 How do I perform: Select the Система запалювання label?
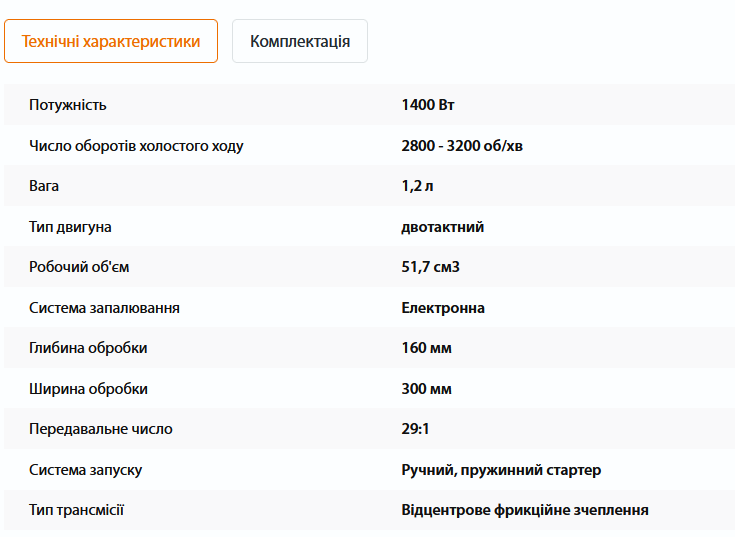pos(105,308)
